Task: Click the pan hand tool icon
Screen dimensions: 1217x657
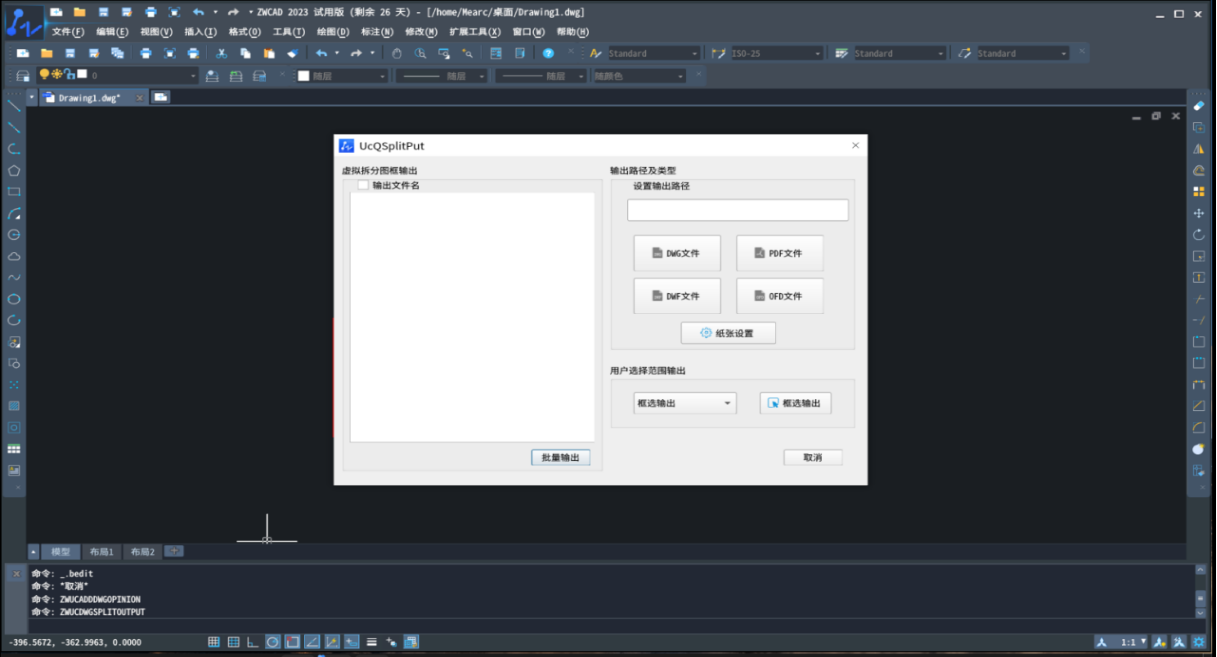Action: [x=397, y=54]
